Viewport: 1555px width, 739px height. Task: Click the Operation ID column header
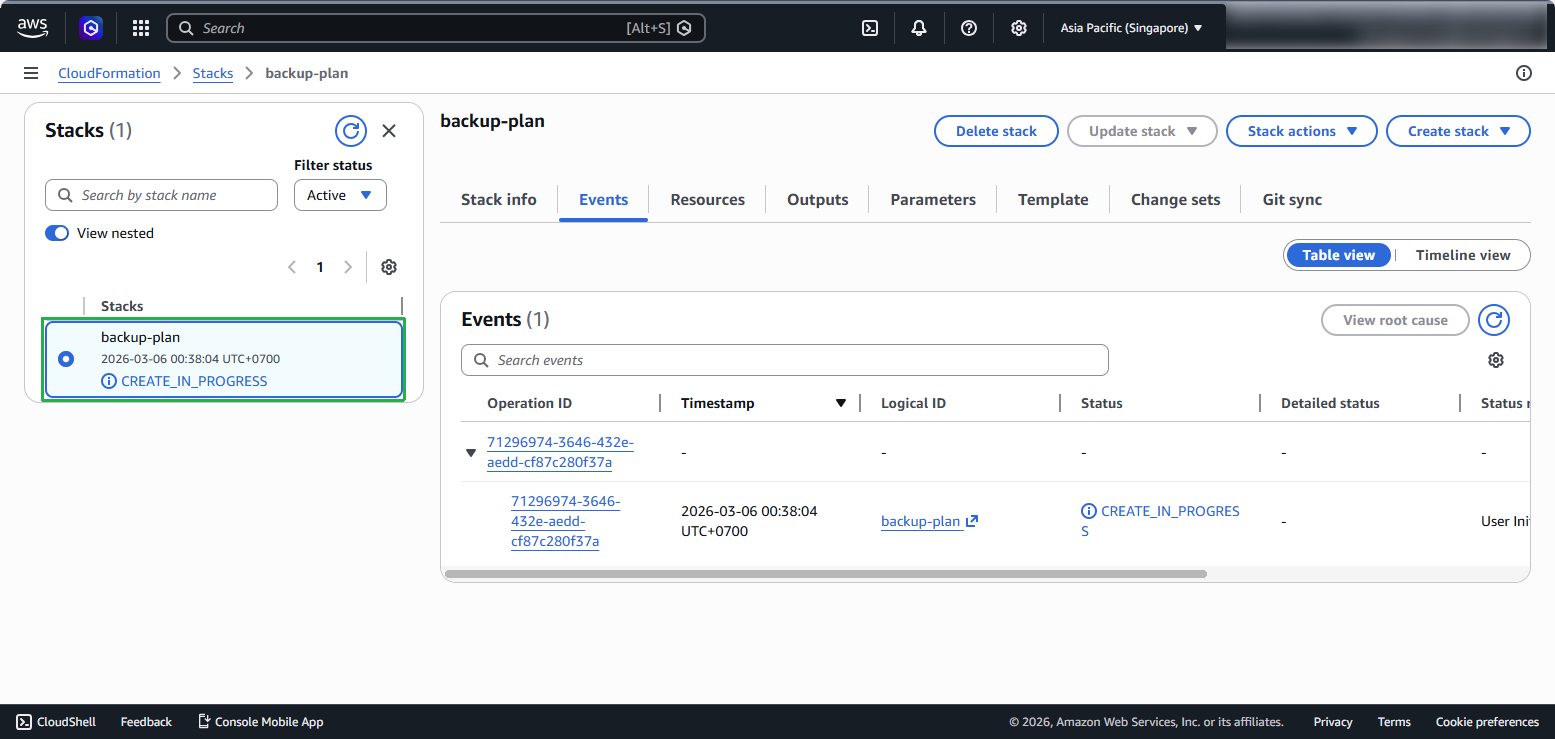point(530,403)
